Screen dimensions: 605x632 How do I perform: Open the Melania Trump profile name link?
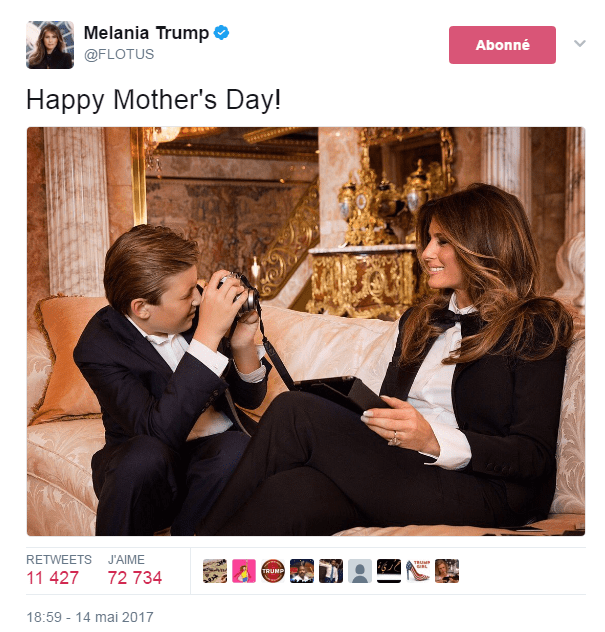point(146,33)
